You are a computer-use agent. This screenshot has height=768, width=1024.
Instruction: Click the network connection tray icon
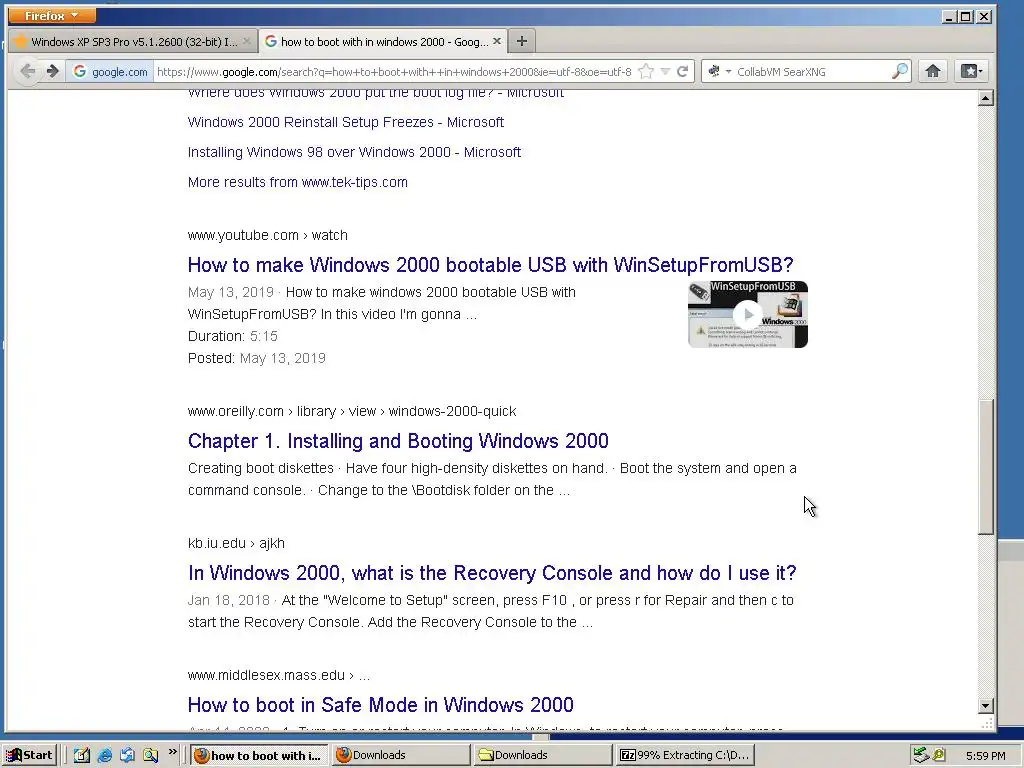pos(921,755)
